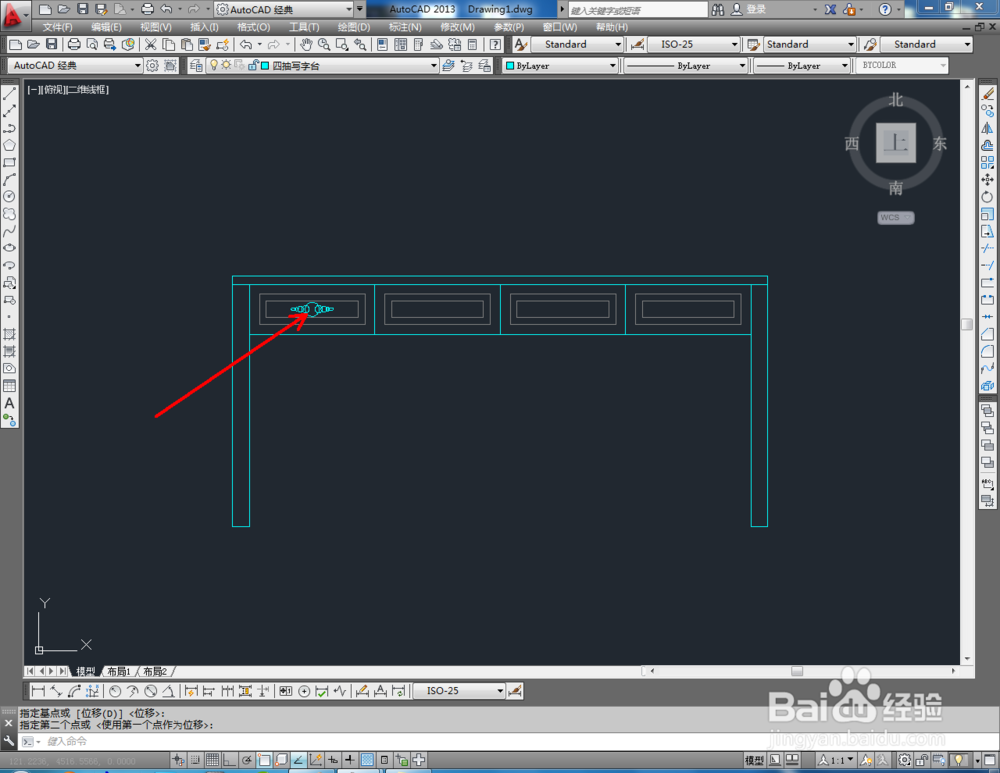Click the Plot printer icon in standard toolbar
1000x773 pixels.
pos(74,44)
